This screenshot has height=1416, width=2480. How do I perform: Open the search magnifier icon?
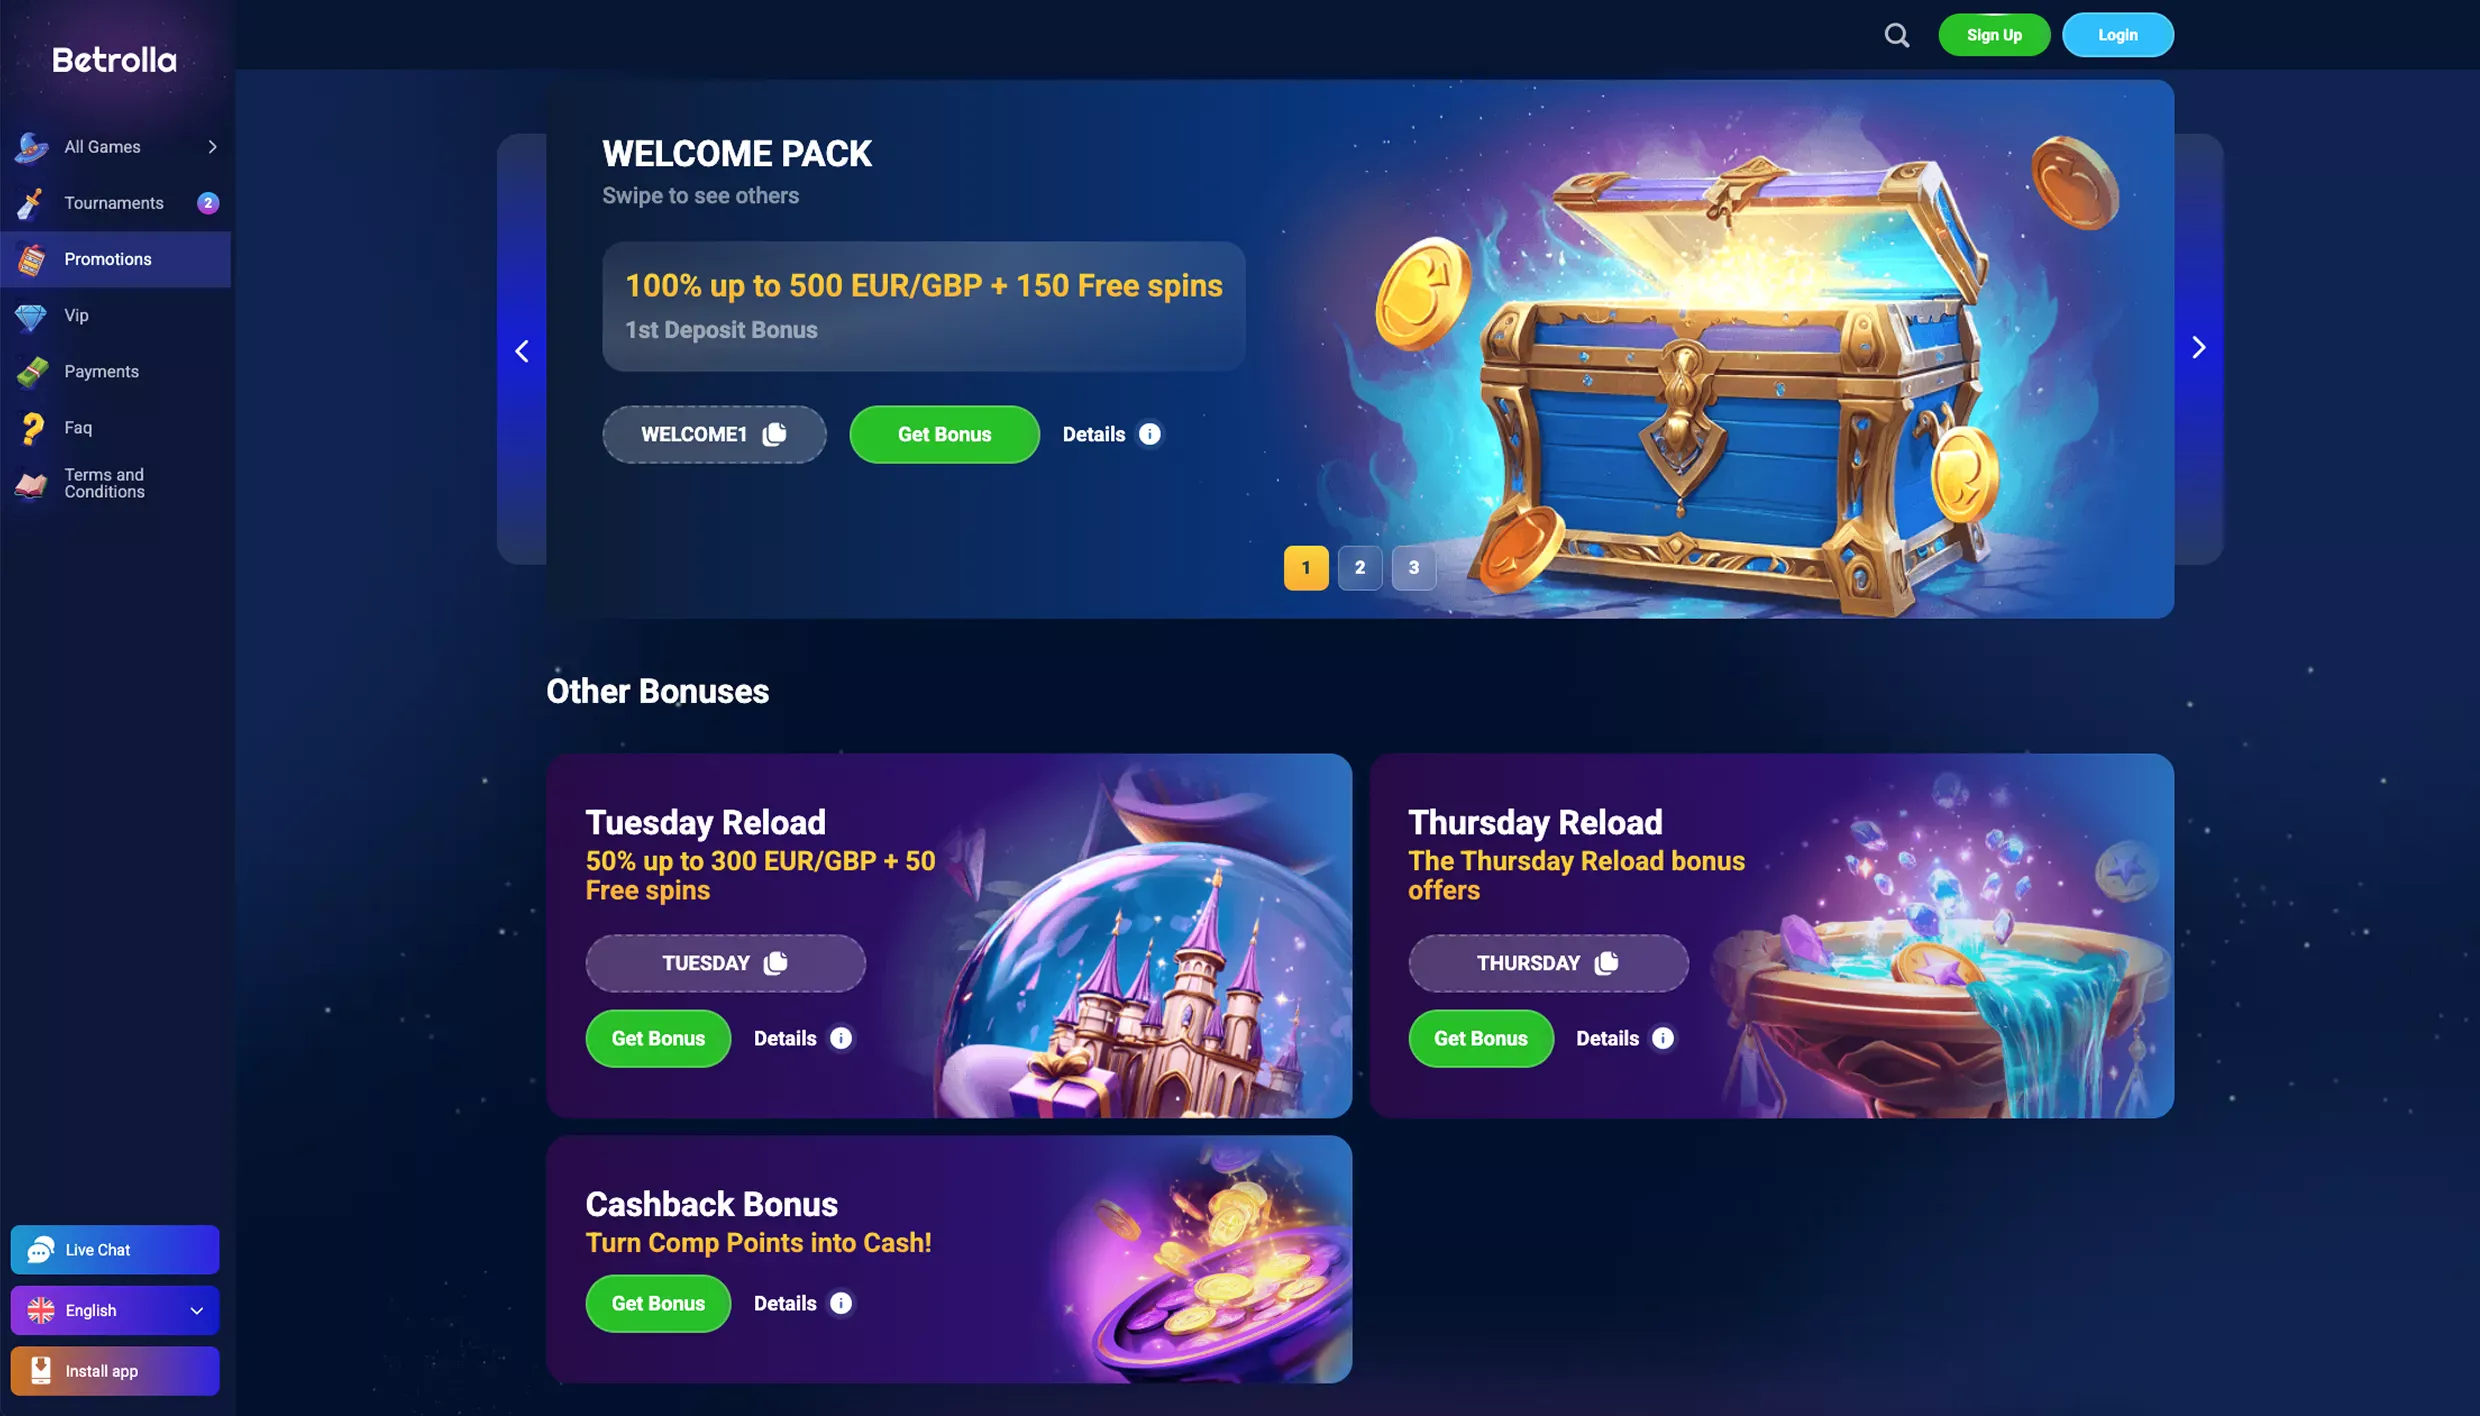1897,35
